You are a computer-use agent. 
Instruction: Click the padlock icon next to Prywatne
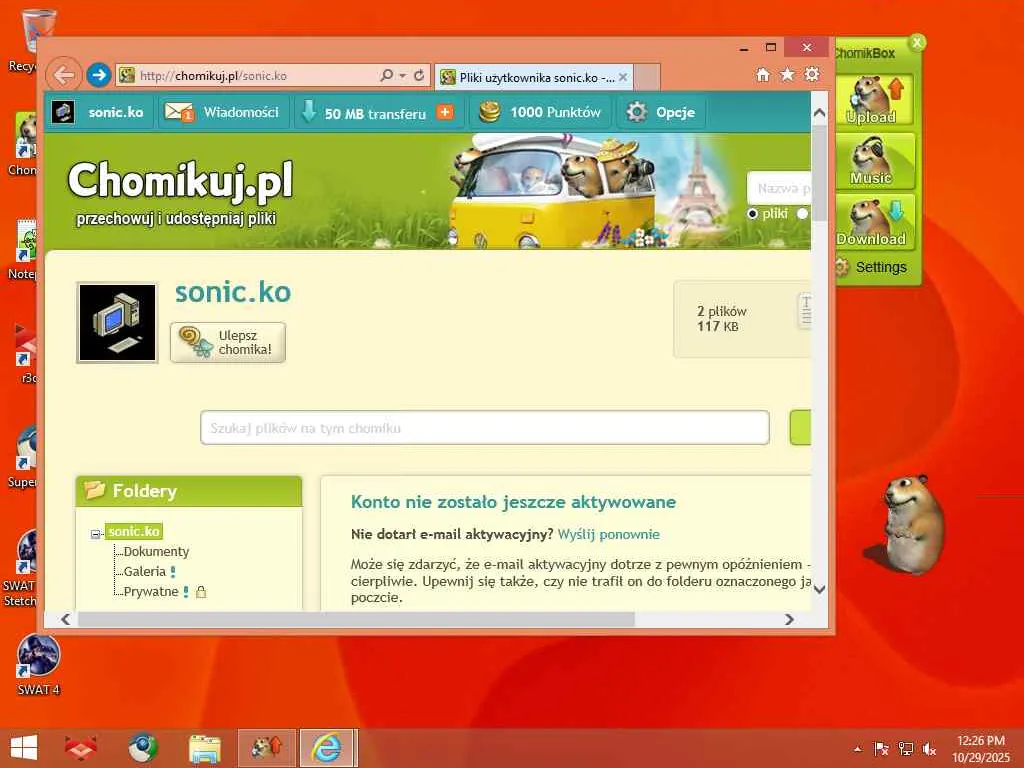[201, 592]
